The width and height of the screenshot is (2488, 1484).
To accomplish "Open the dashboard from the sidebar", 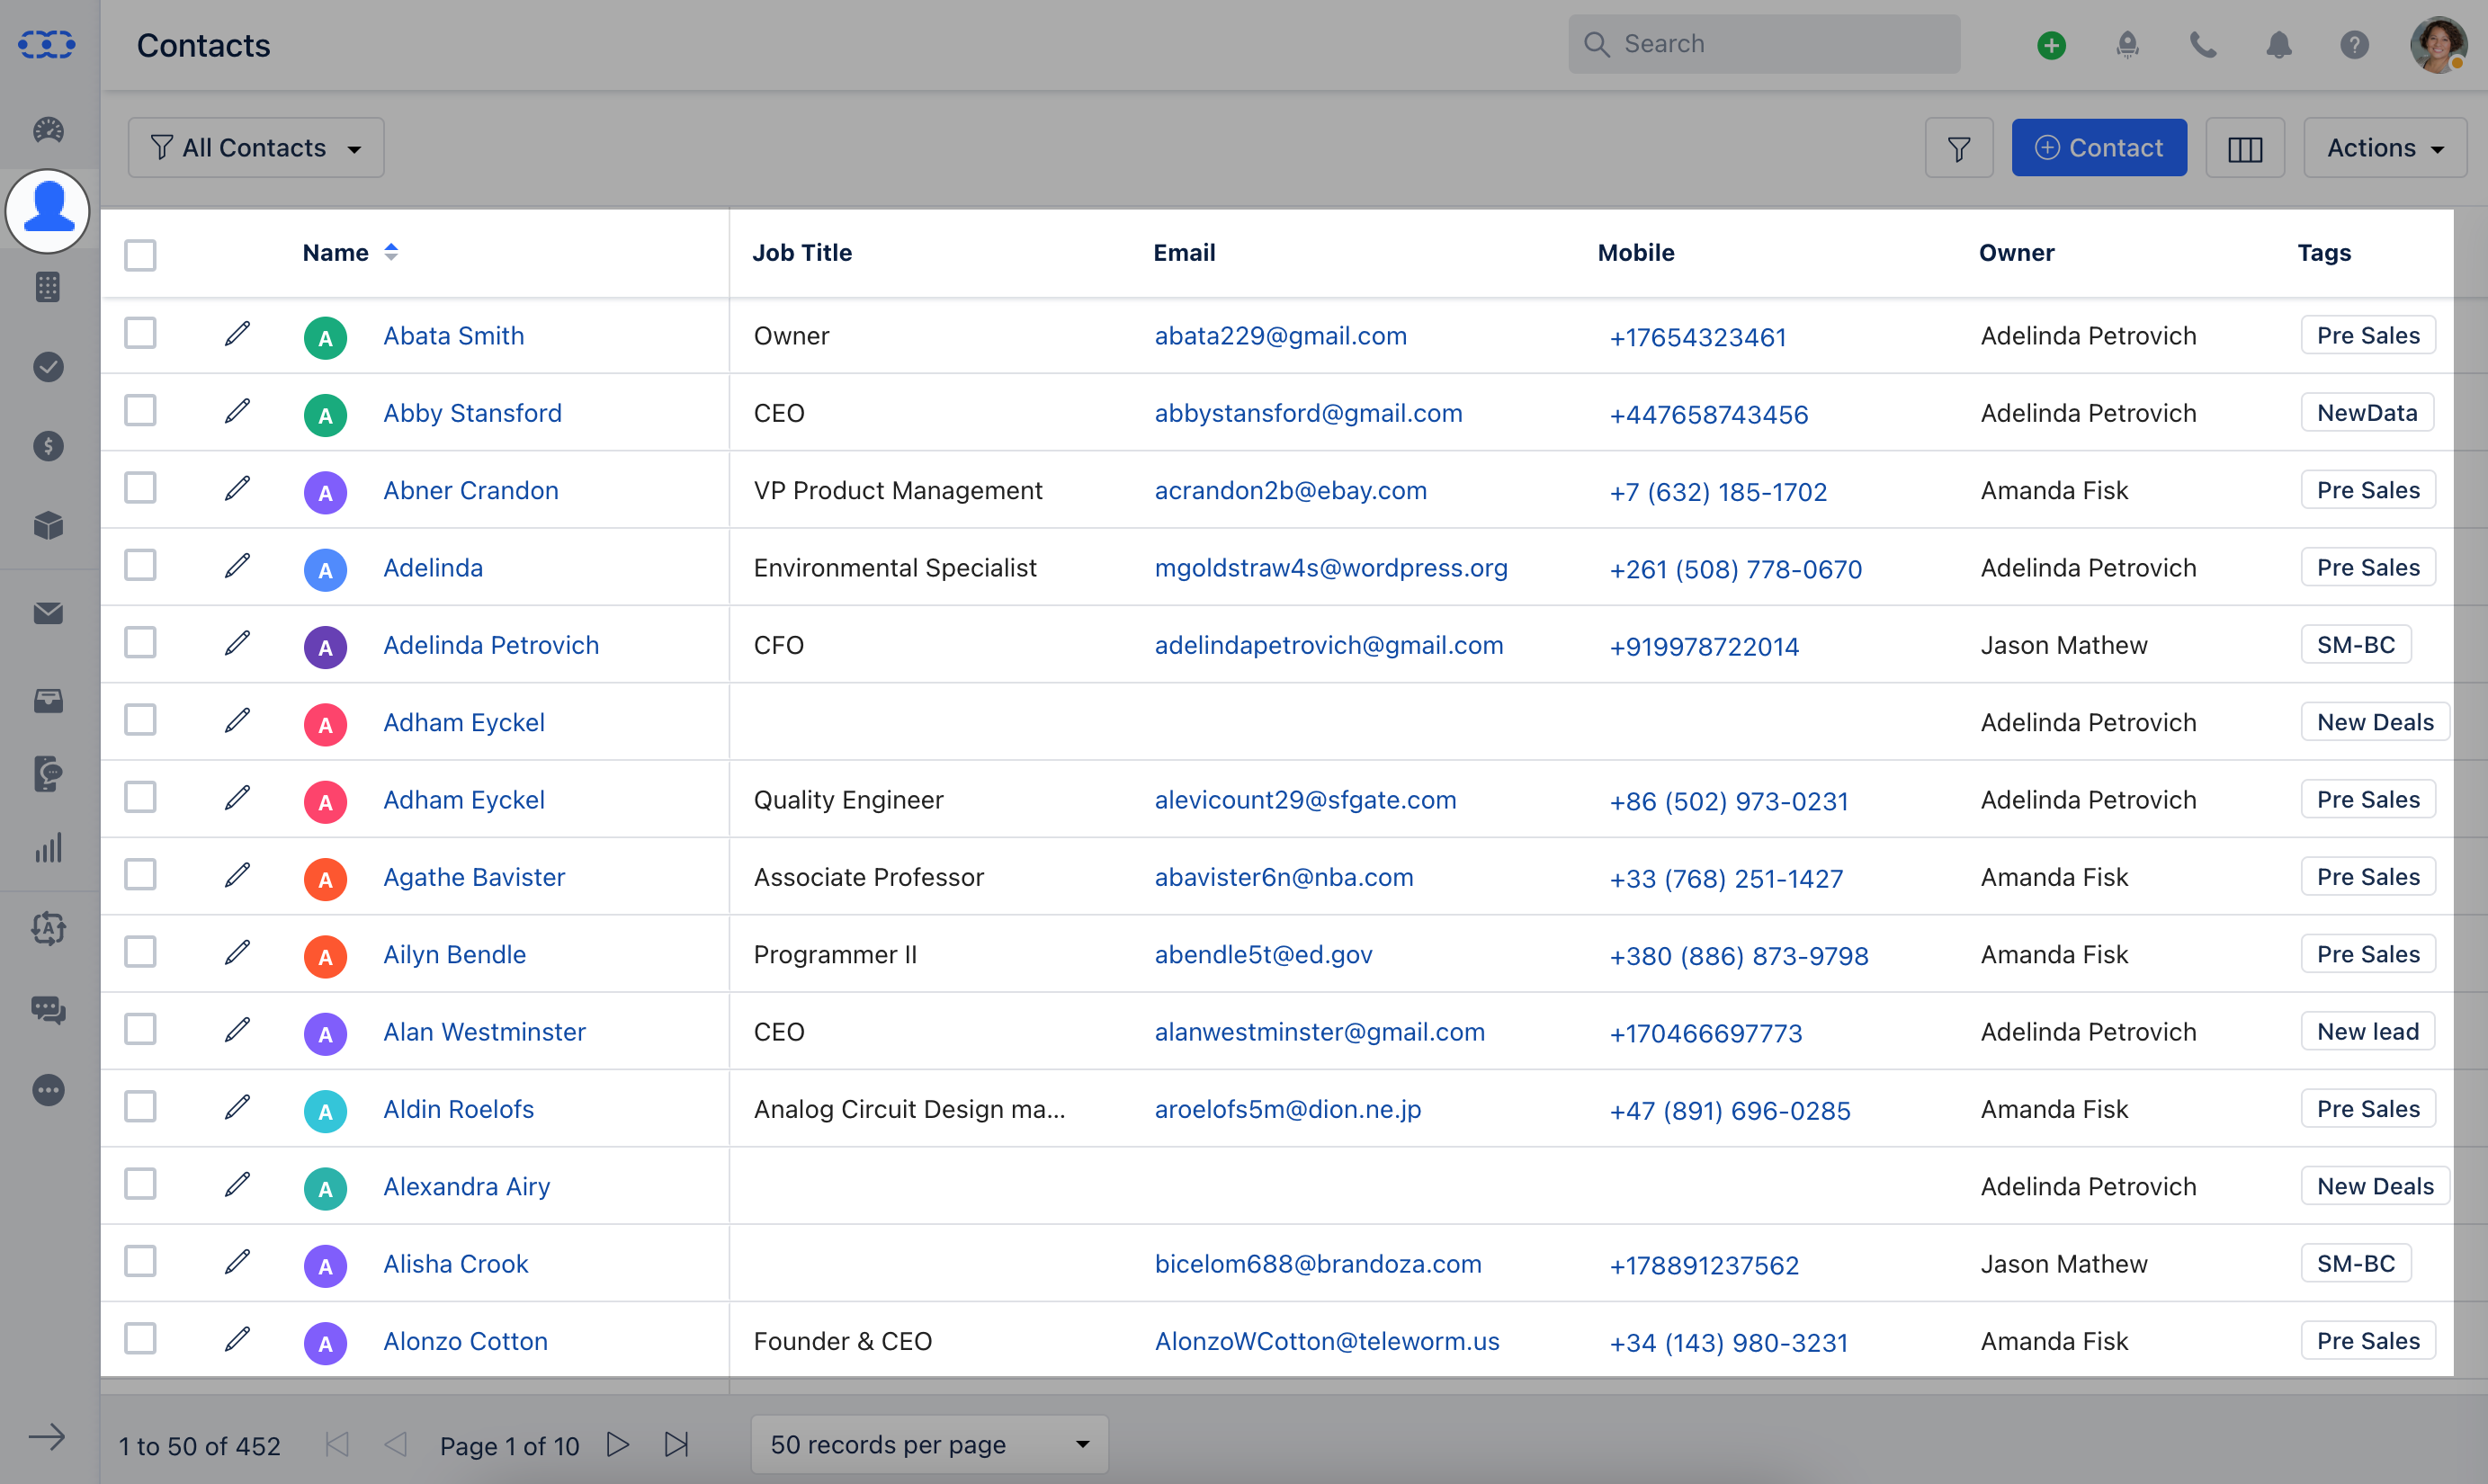I will [48, 130].
